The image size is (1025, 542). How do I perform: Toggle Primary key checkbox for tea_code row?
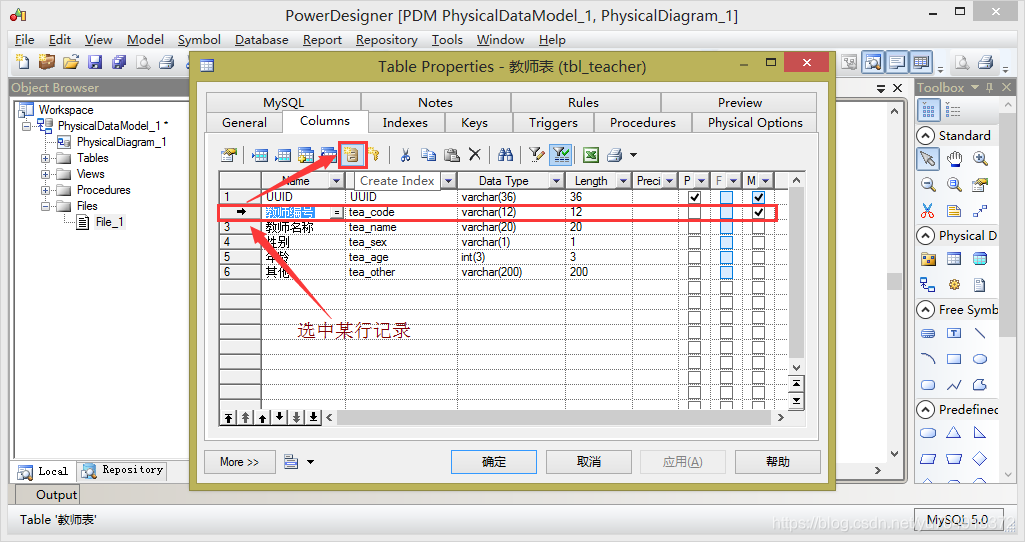pyautogui.click(x=694, y=212)
